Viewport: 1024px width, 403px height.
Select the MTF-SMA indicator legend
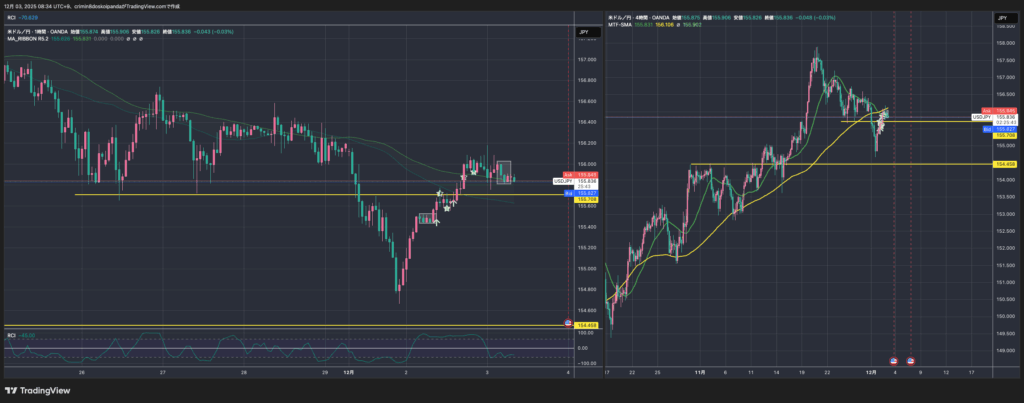coord(622,26)
